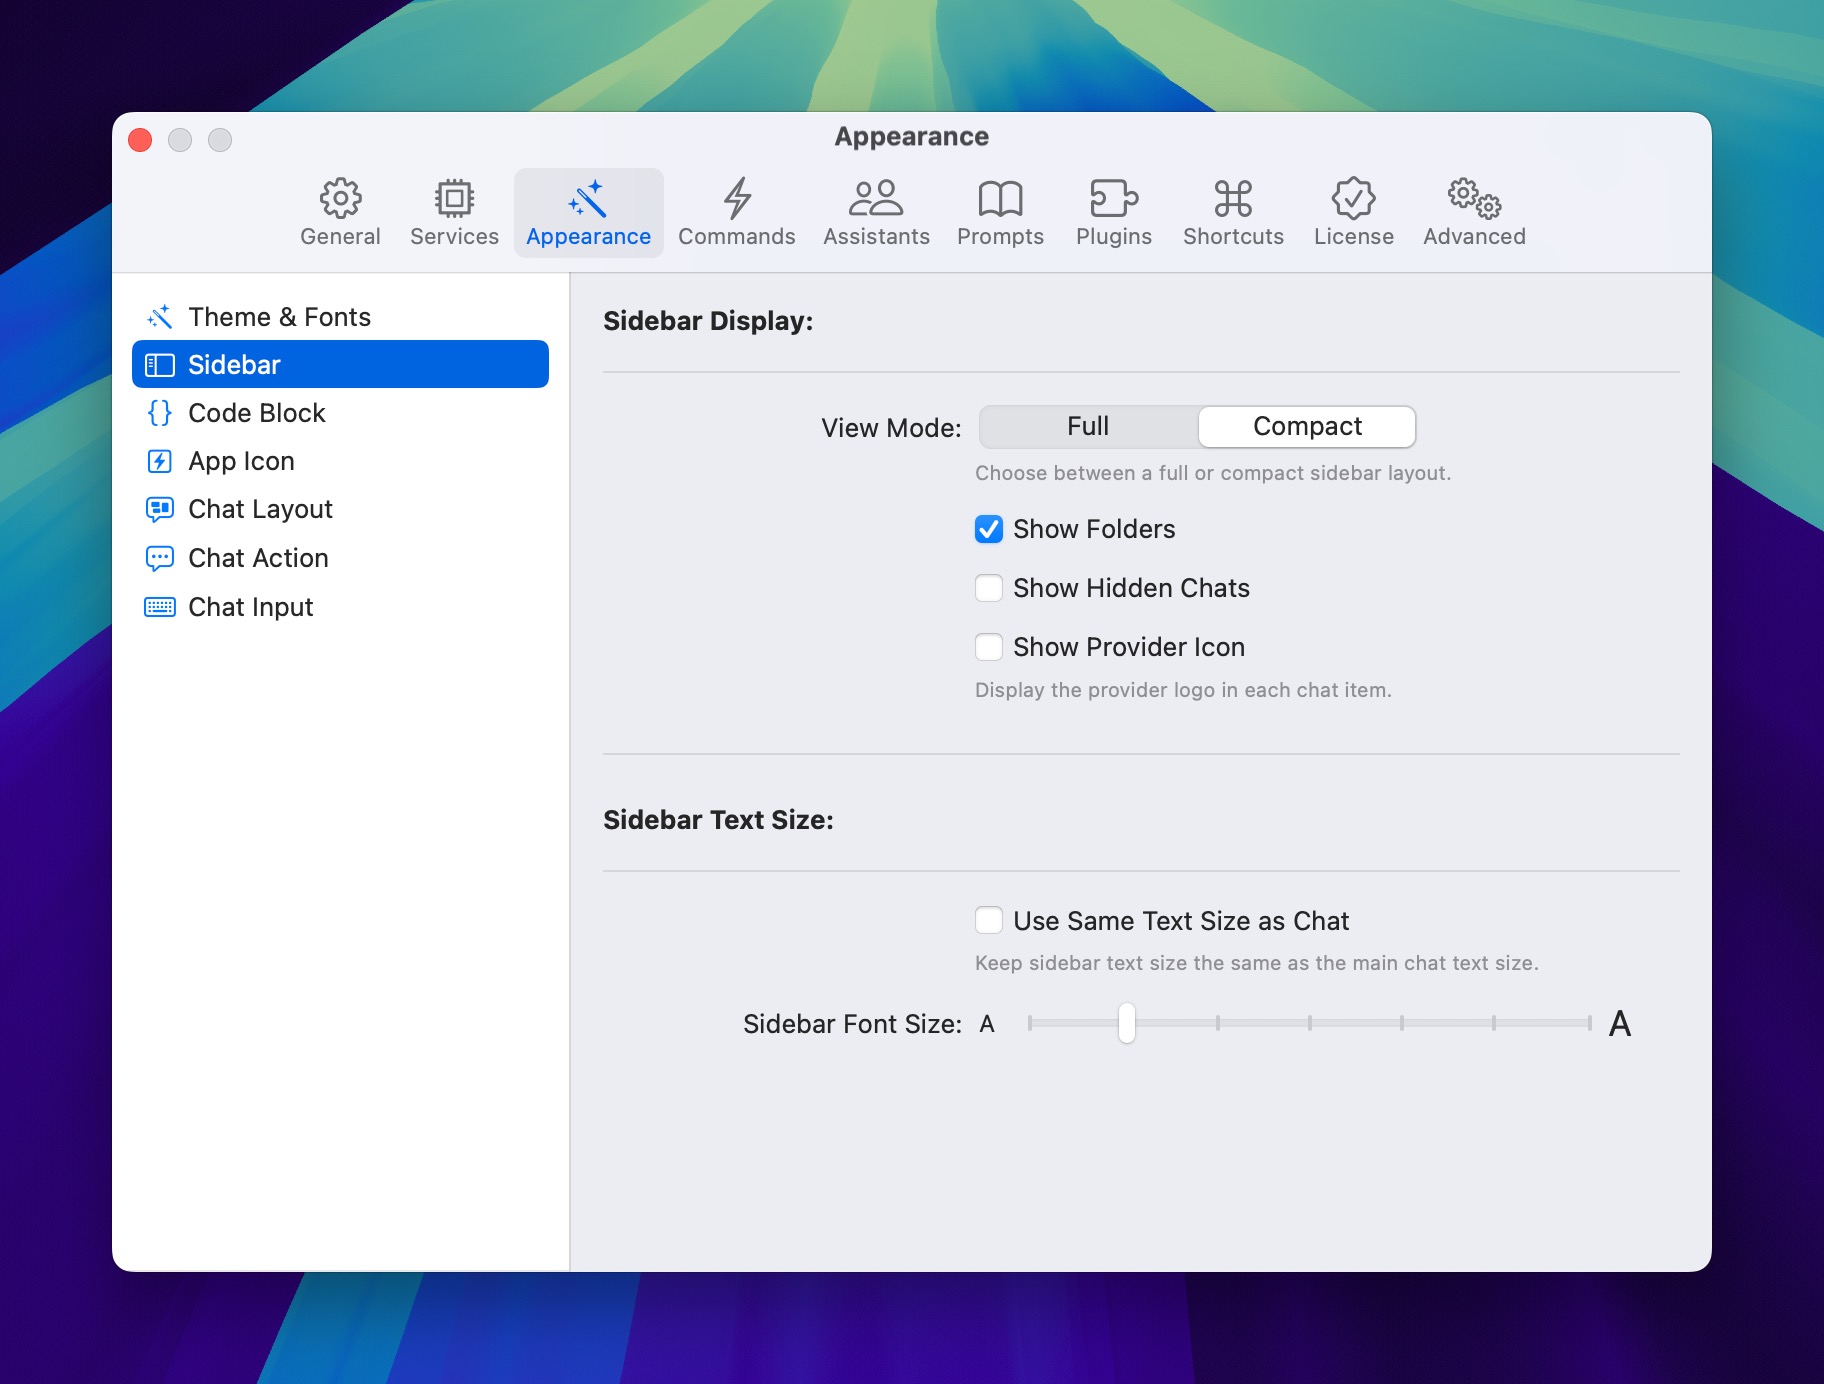The width and height of the screenshot is (1824, 1384).
Task: Open the Assistants people icon
Action: [x=876, y=199]
